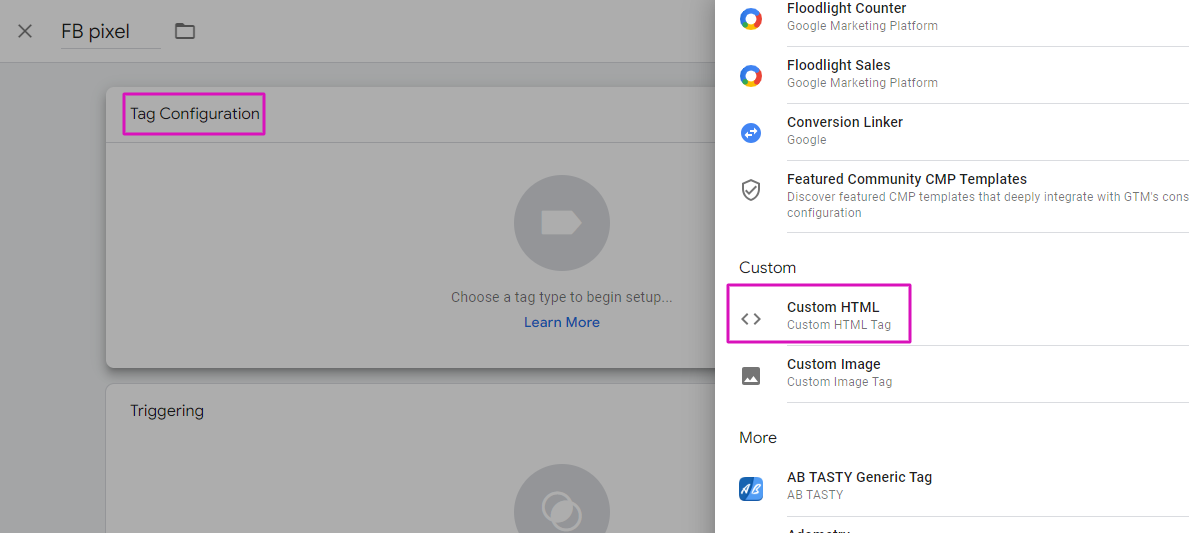Screen dimensions: 1189x533
Task: Pick the Custom Image picture icon
Action: (751, 375)
